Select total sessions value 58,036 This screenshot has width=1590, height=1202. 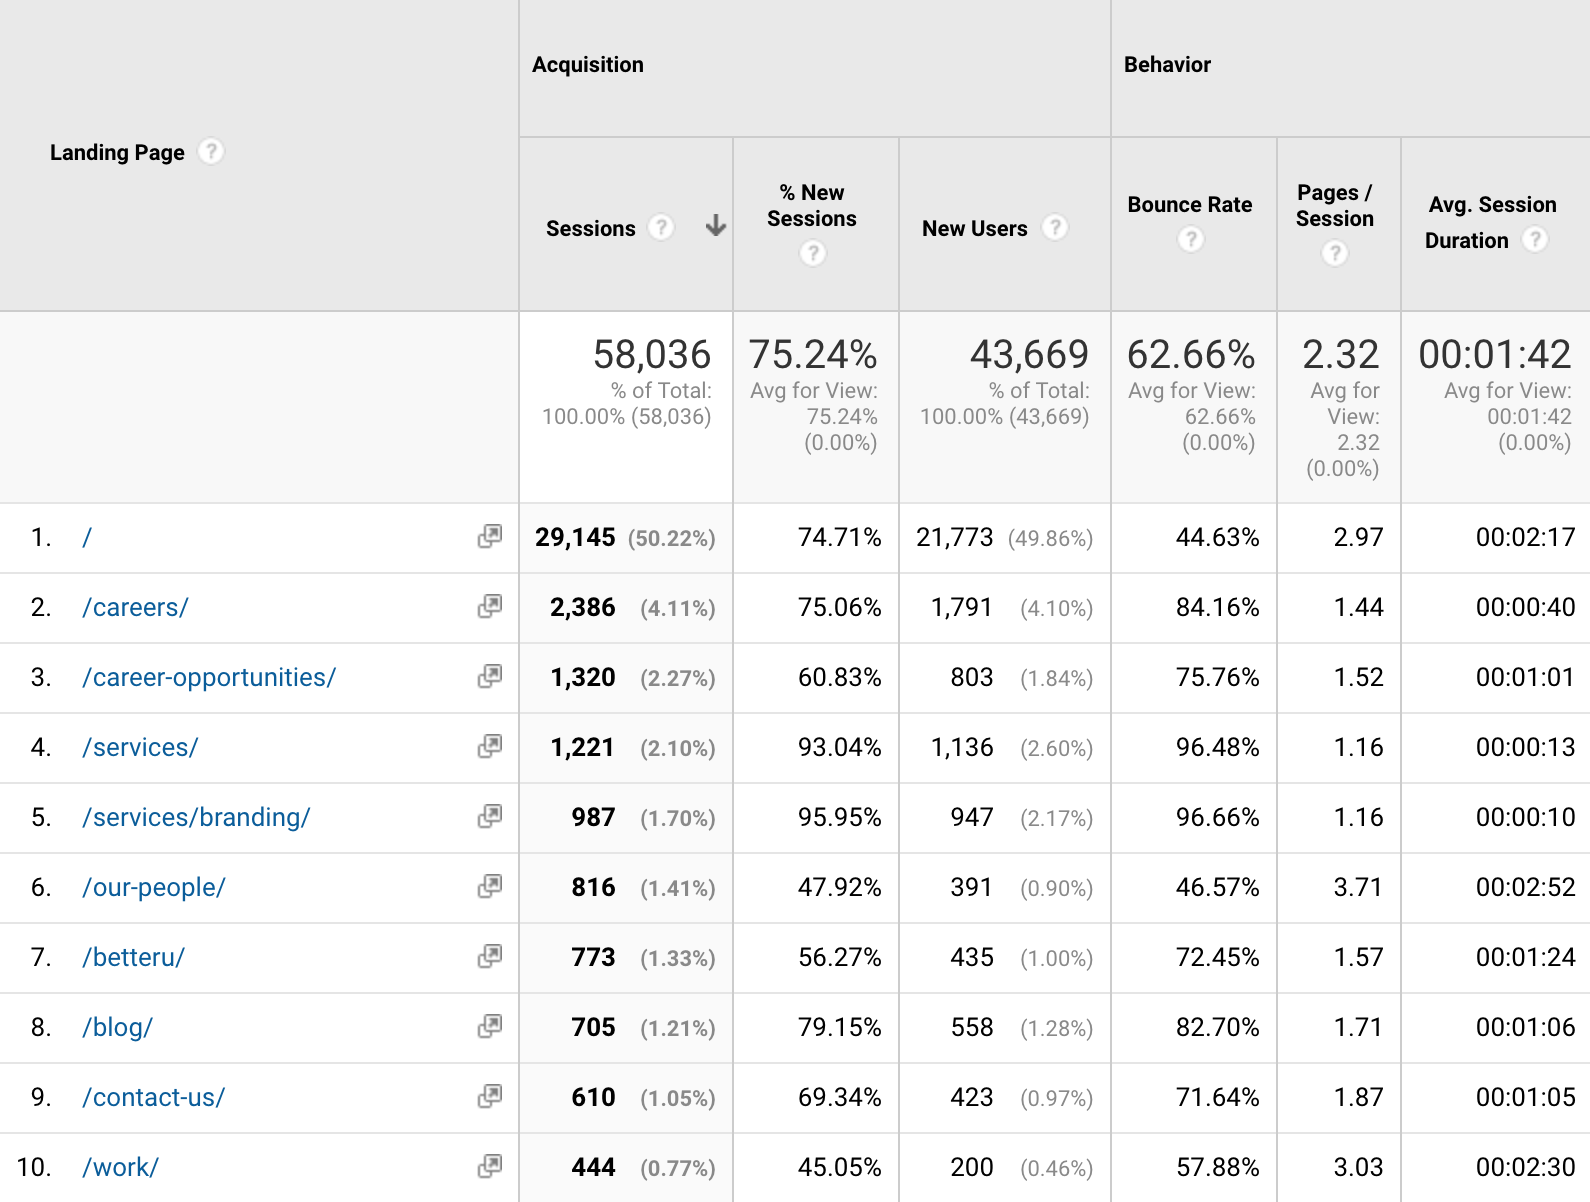click(x=652, y=354)
